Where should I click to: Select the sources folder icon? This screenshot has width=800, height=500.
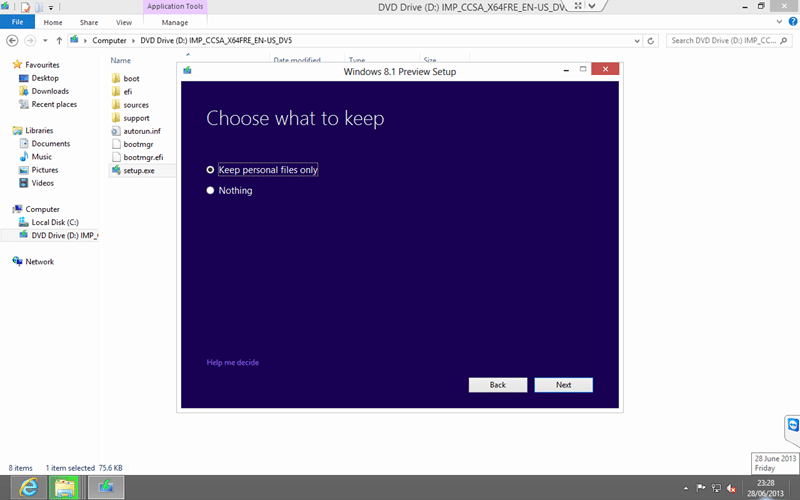tap(116, 105)
